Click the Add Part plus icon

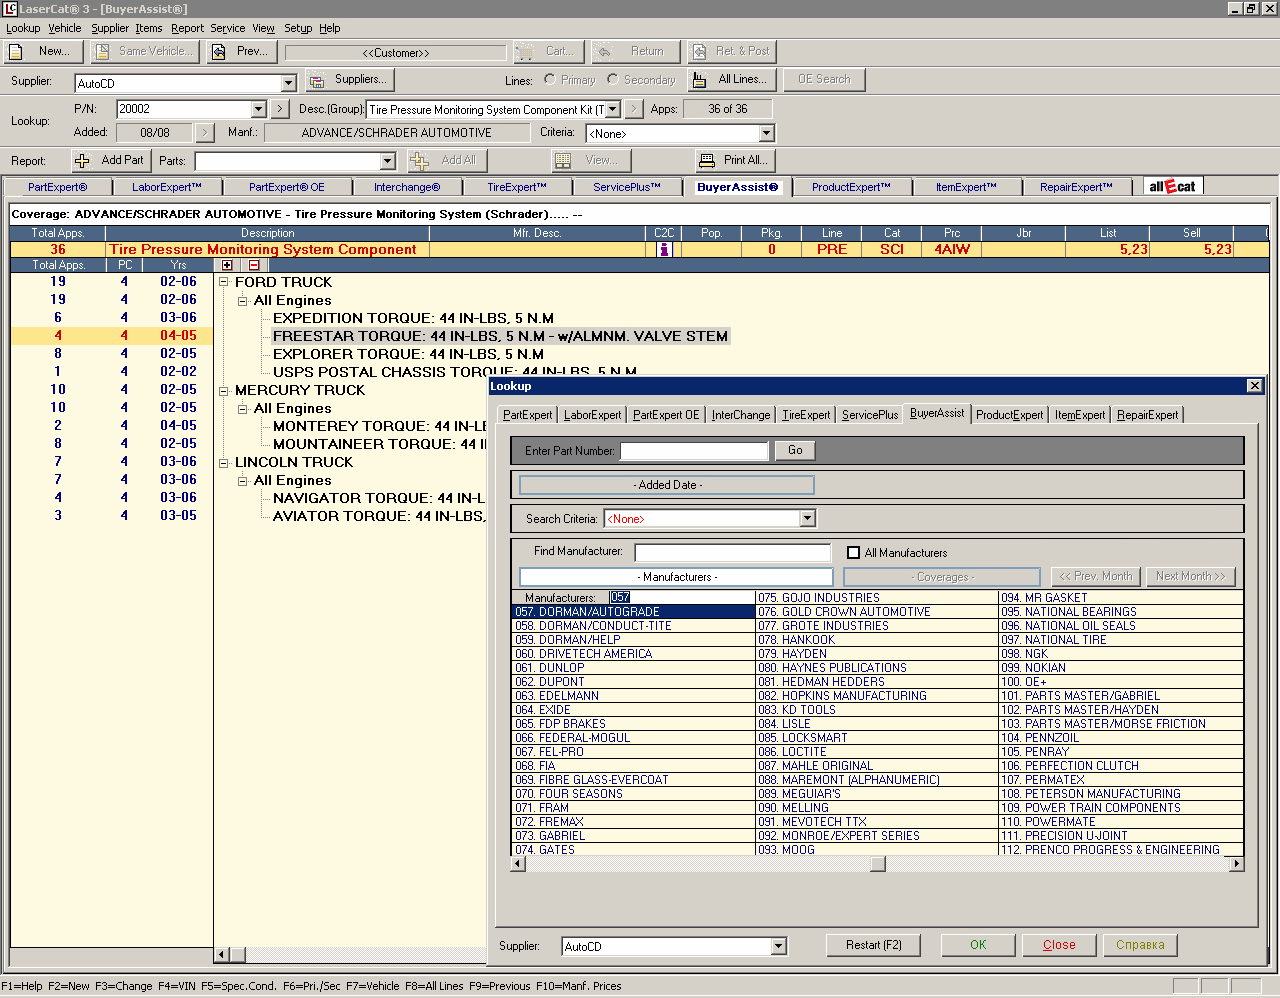tap(82, 160)
